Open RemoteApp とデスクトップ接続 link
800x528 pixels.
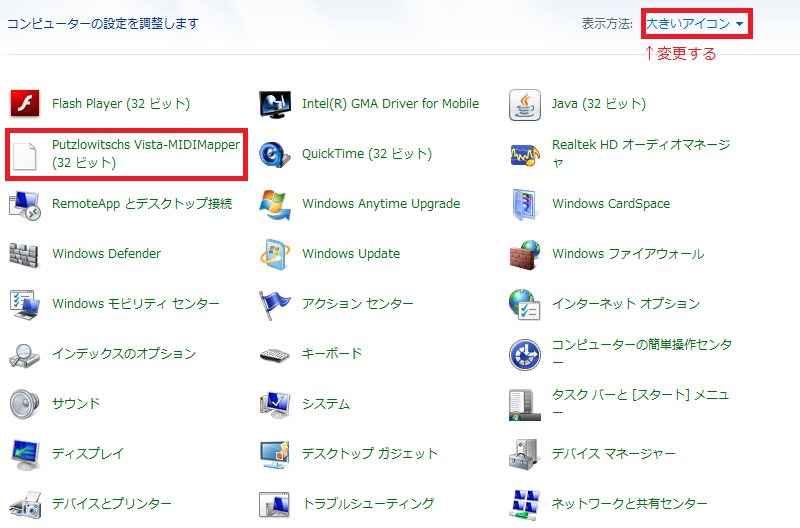(142, 204)
